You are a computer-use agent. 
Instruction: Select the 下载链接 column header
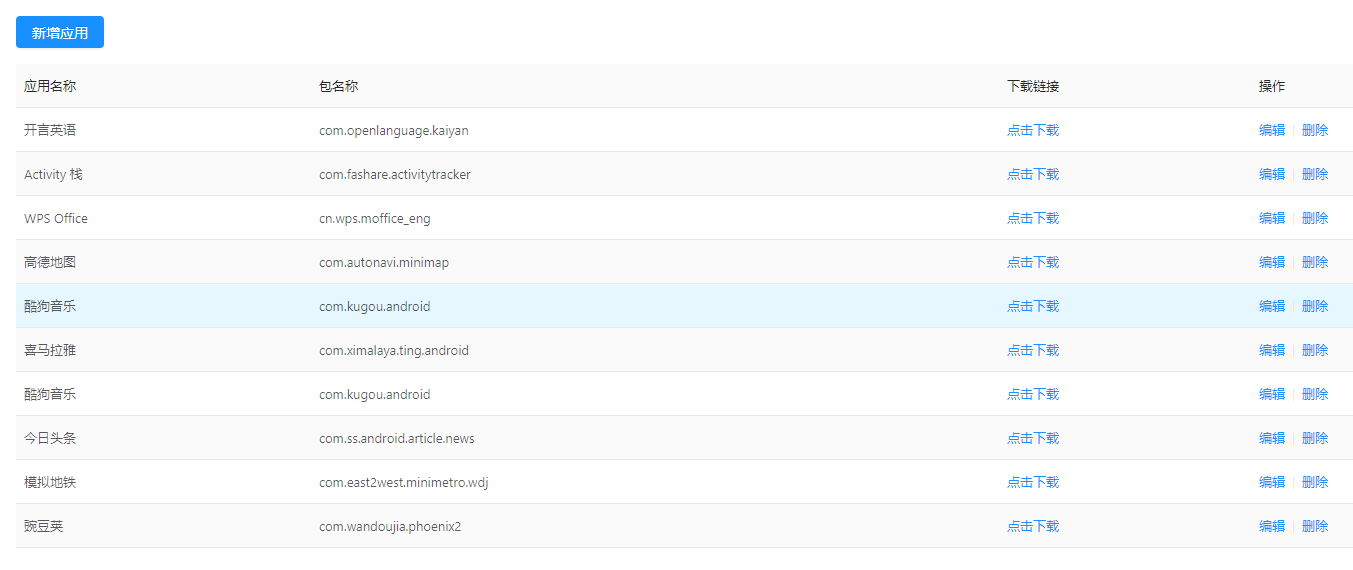[1033, 86]
